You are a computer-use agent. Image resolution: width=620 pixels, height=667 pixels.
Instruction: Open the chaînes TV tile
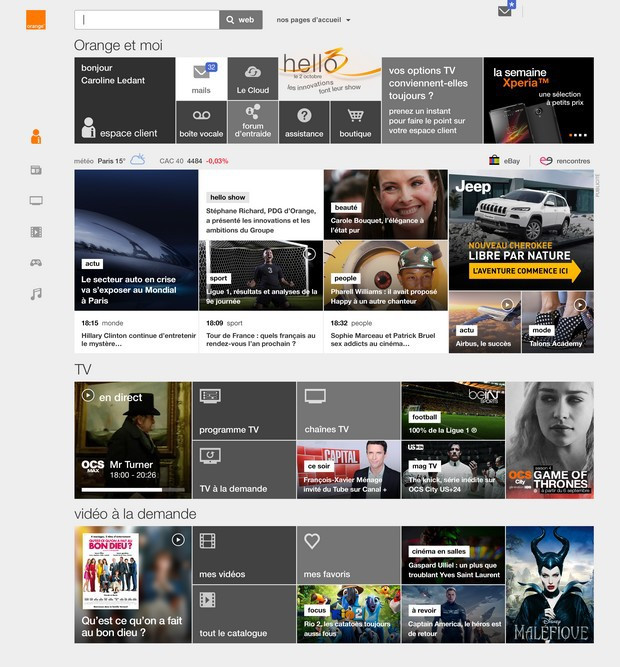[348, 410]
